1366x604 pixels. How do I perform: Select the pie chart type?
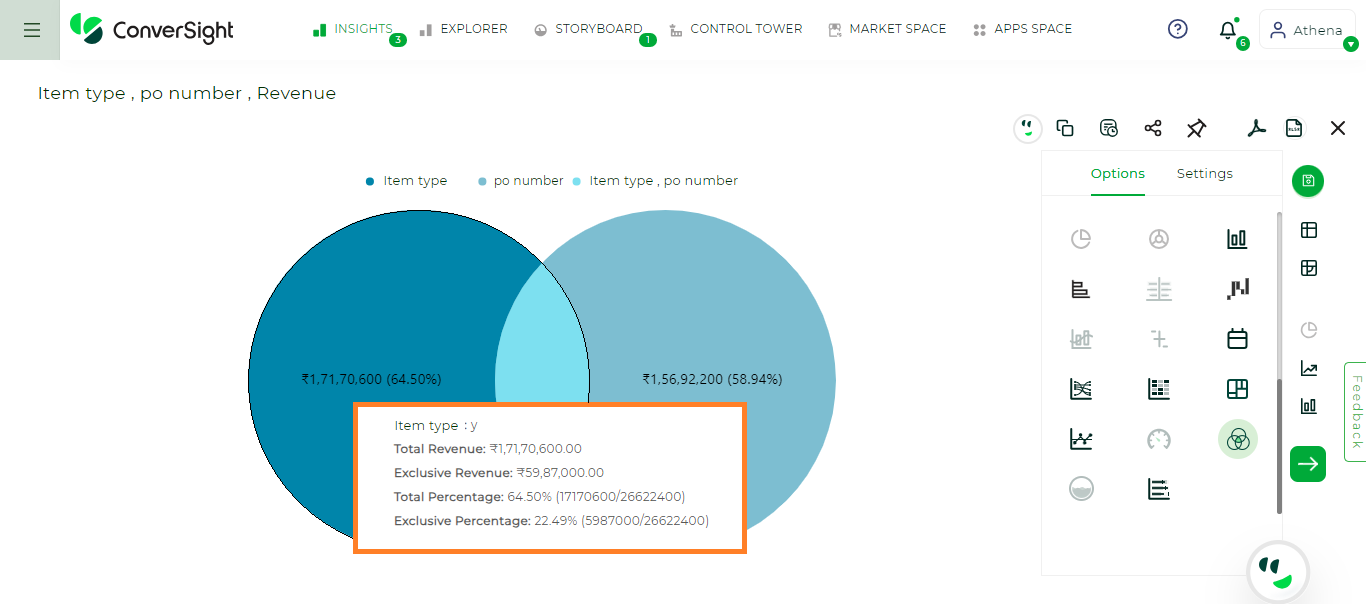coord(1081,238)
